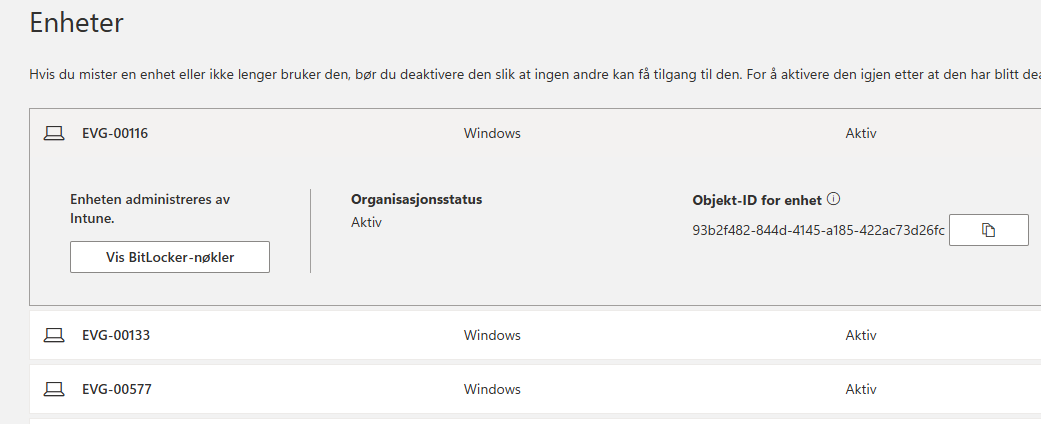The height and width of the screenshot is (424, 1041).
Task: Click the Aktiv status in the EVG-00116 row
Action: (861, 133)
